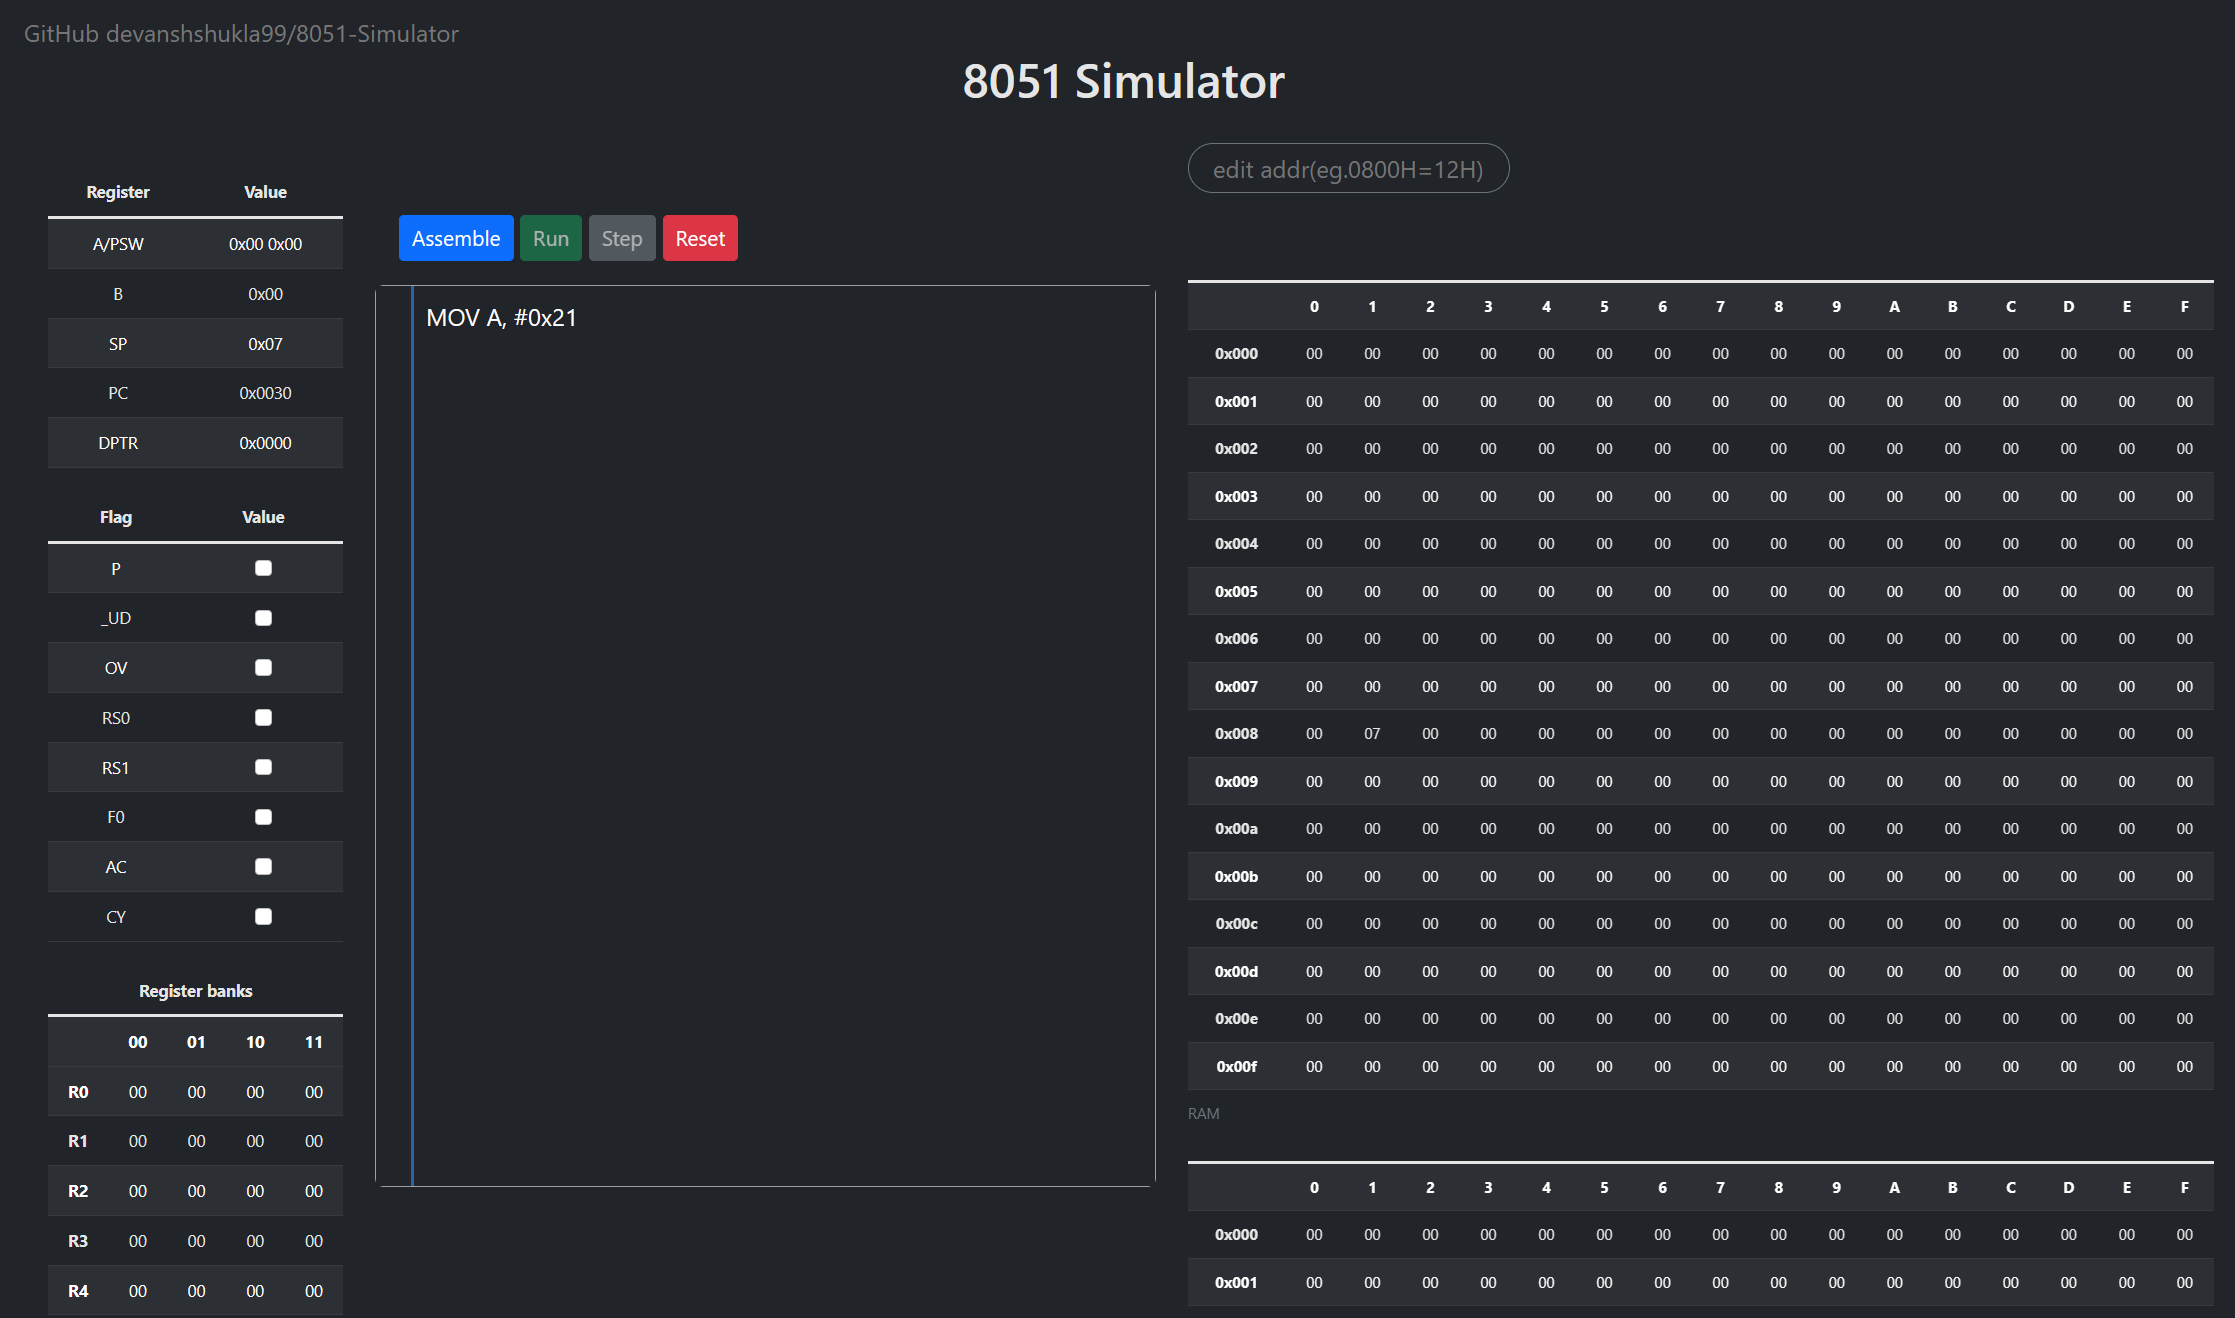Screen dimensions: 2235x1318
Task: Select the DPTR value 0x0000
Action: tap(265, 443)
